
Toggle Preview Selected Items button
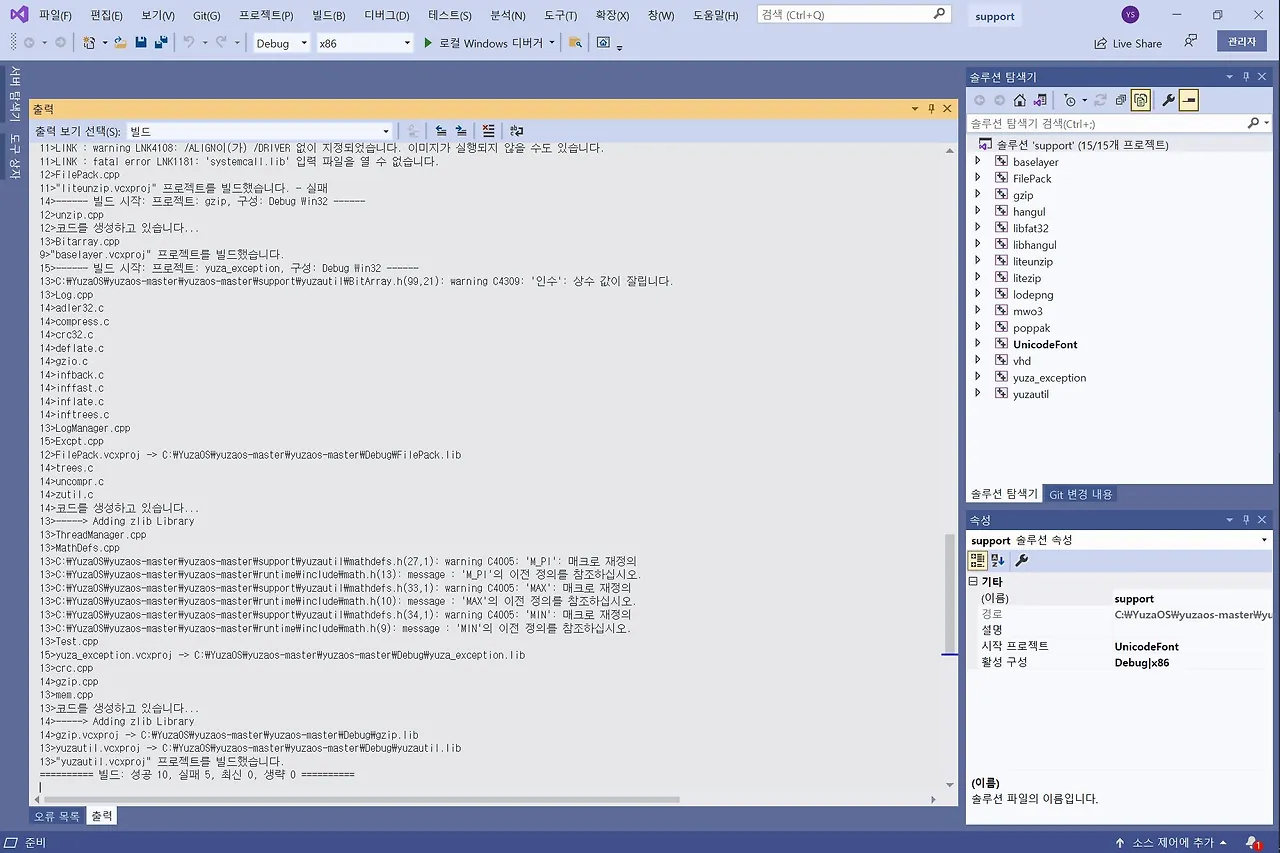click(x=1188, y=100)
